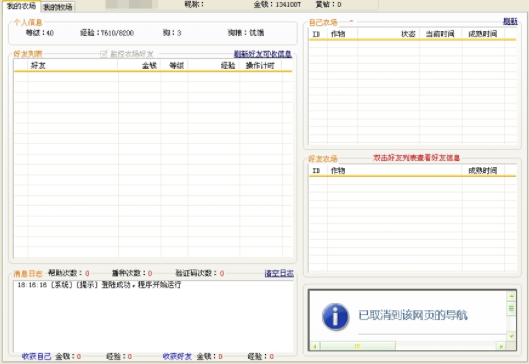The width and height of the screenshot is (529, 364).
Task: Click the 等级:40 text
Action: tap(40, 33)
